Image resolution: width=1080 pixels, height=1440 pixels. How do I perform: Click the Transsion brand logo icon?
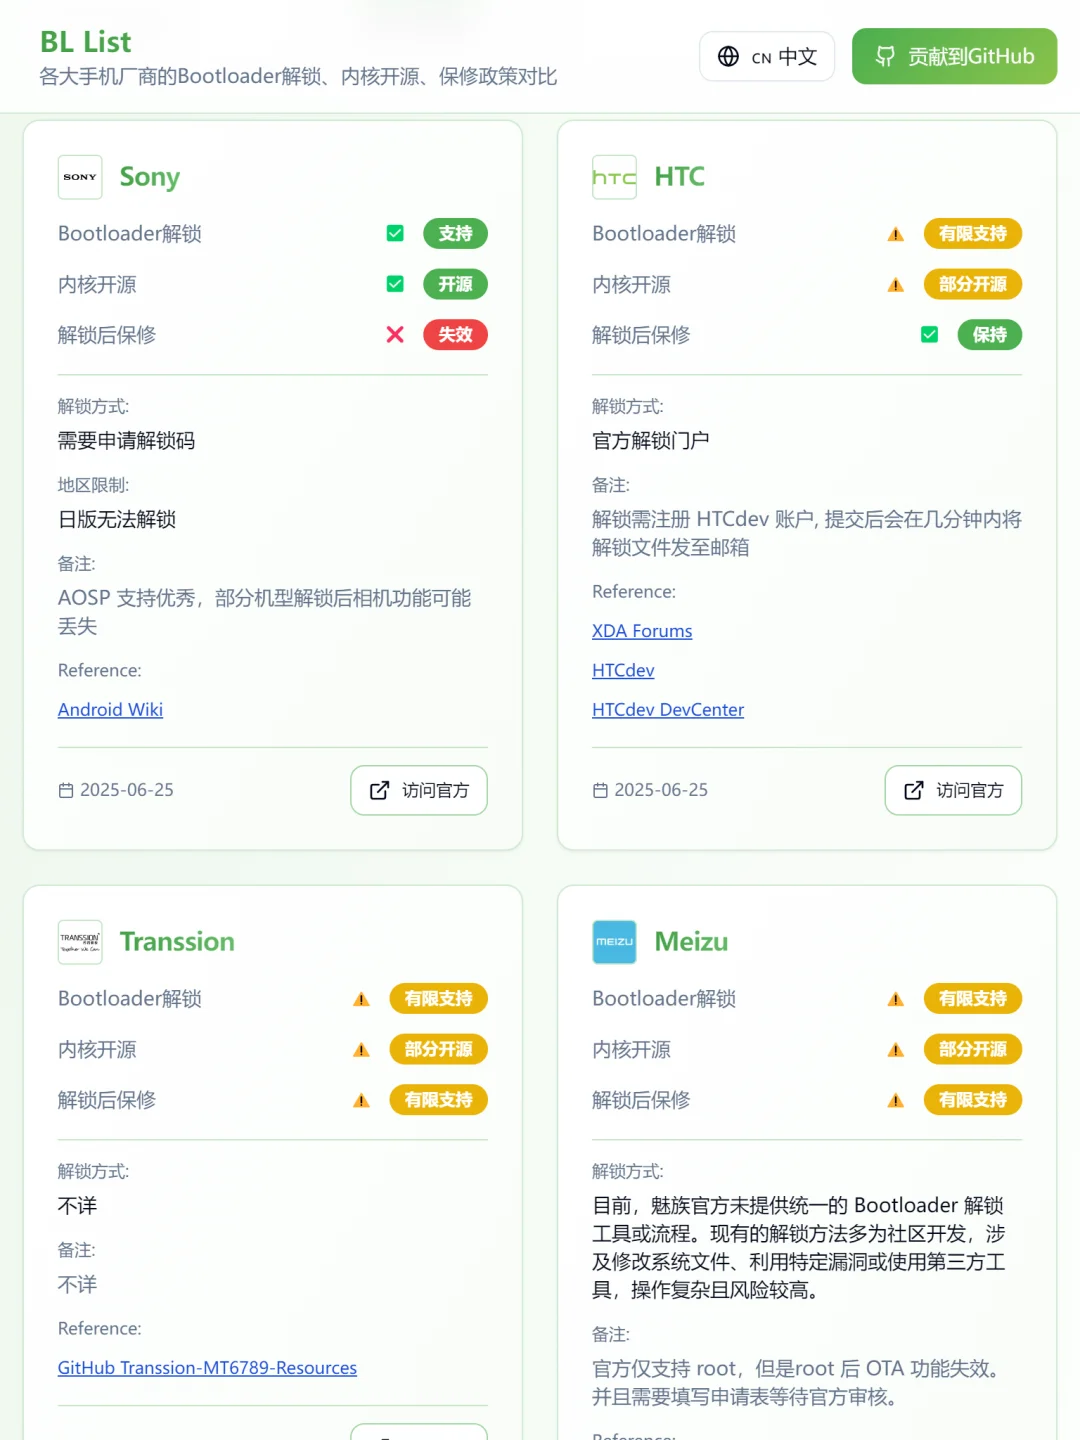[80, 941]
